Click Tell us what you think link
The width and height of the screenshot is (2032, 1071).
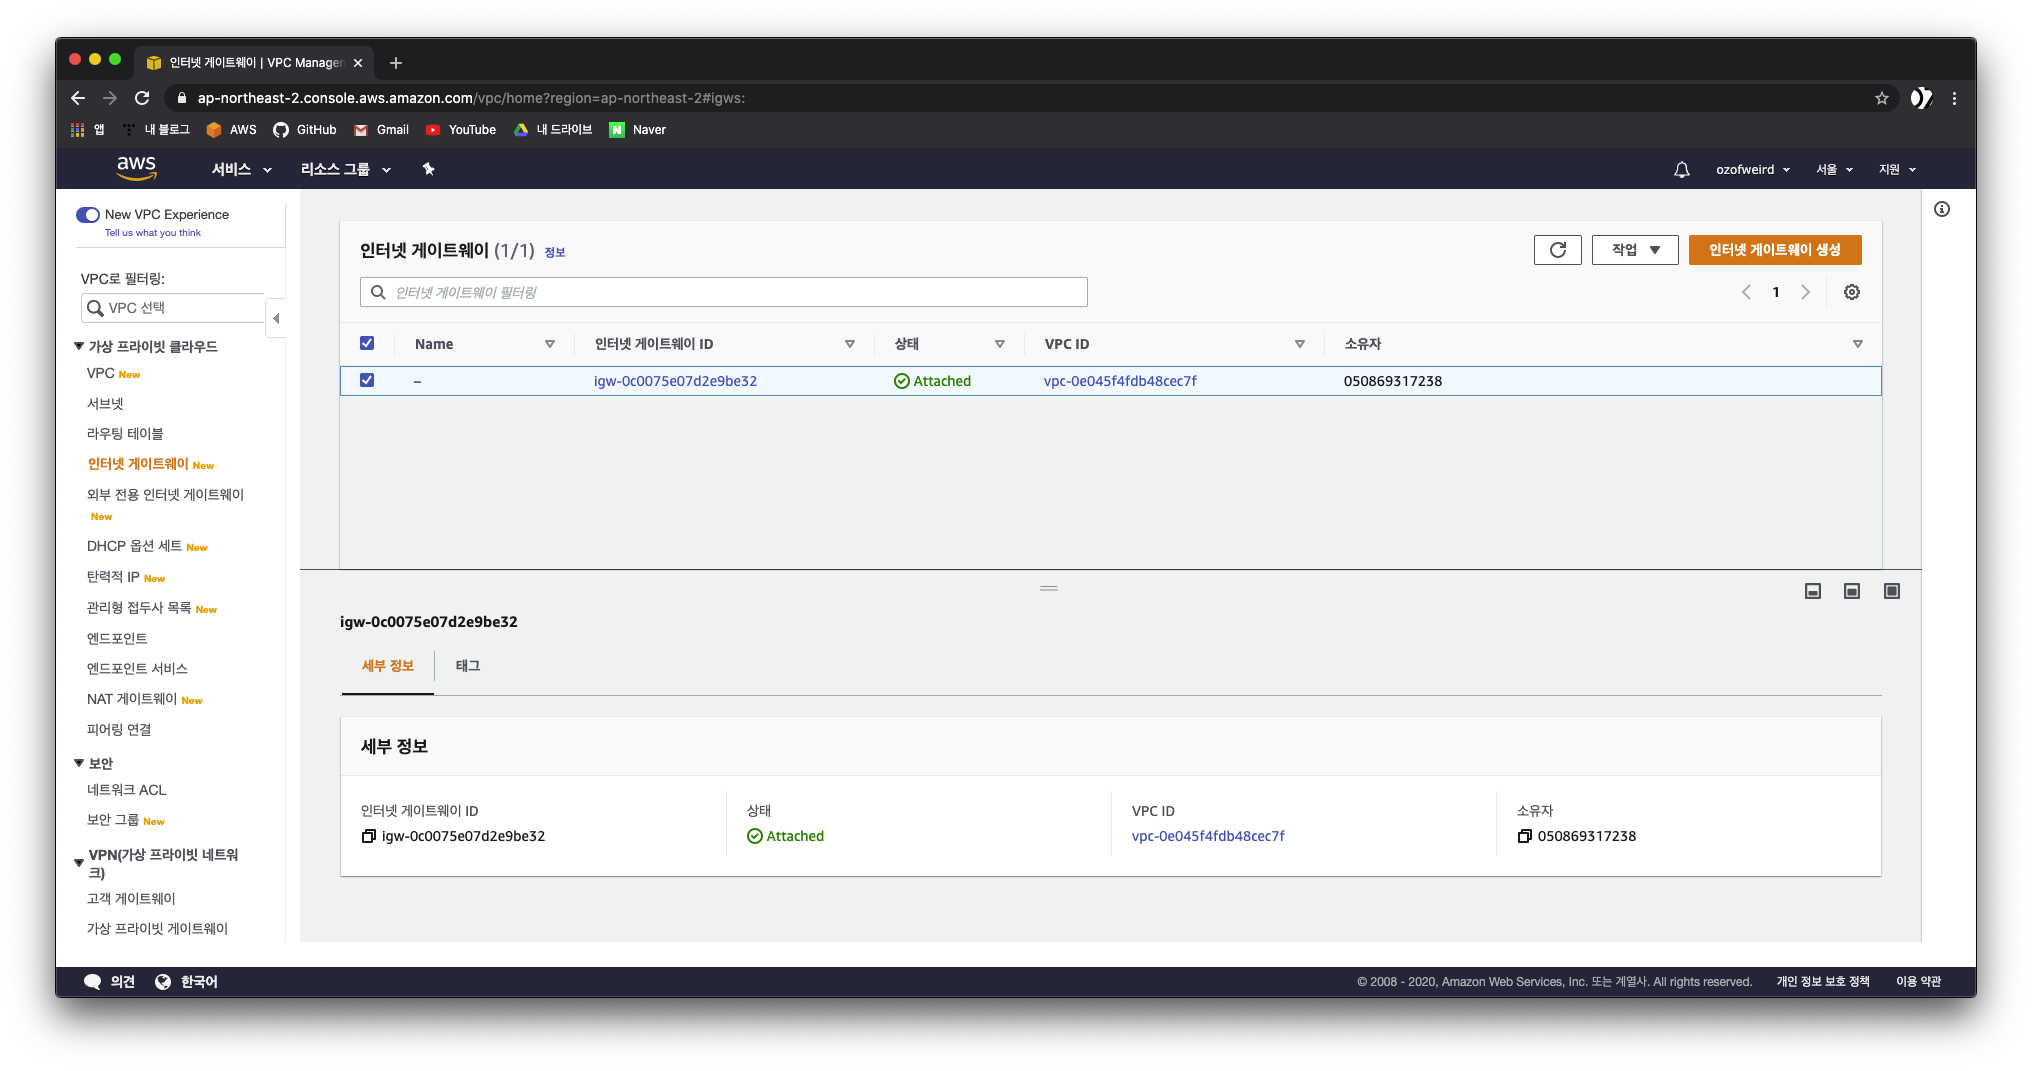click(153, 233)
